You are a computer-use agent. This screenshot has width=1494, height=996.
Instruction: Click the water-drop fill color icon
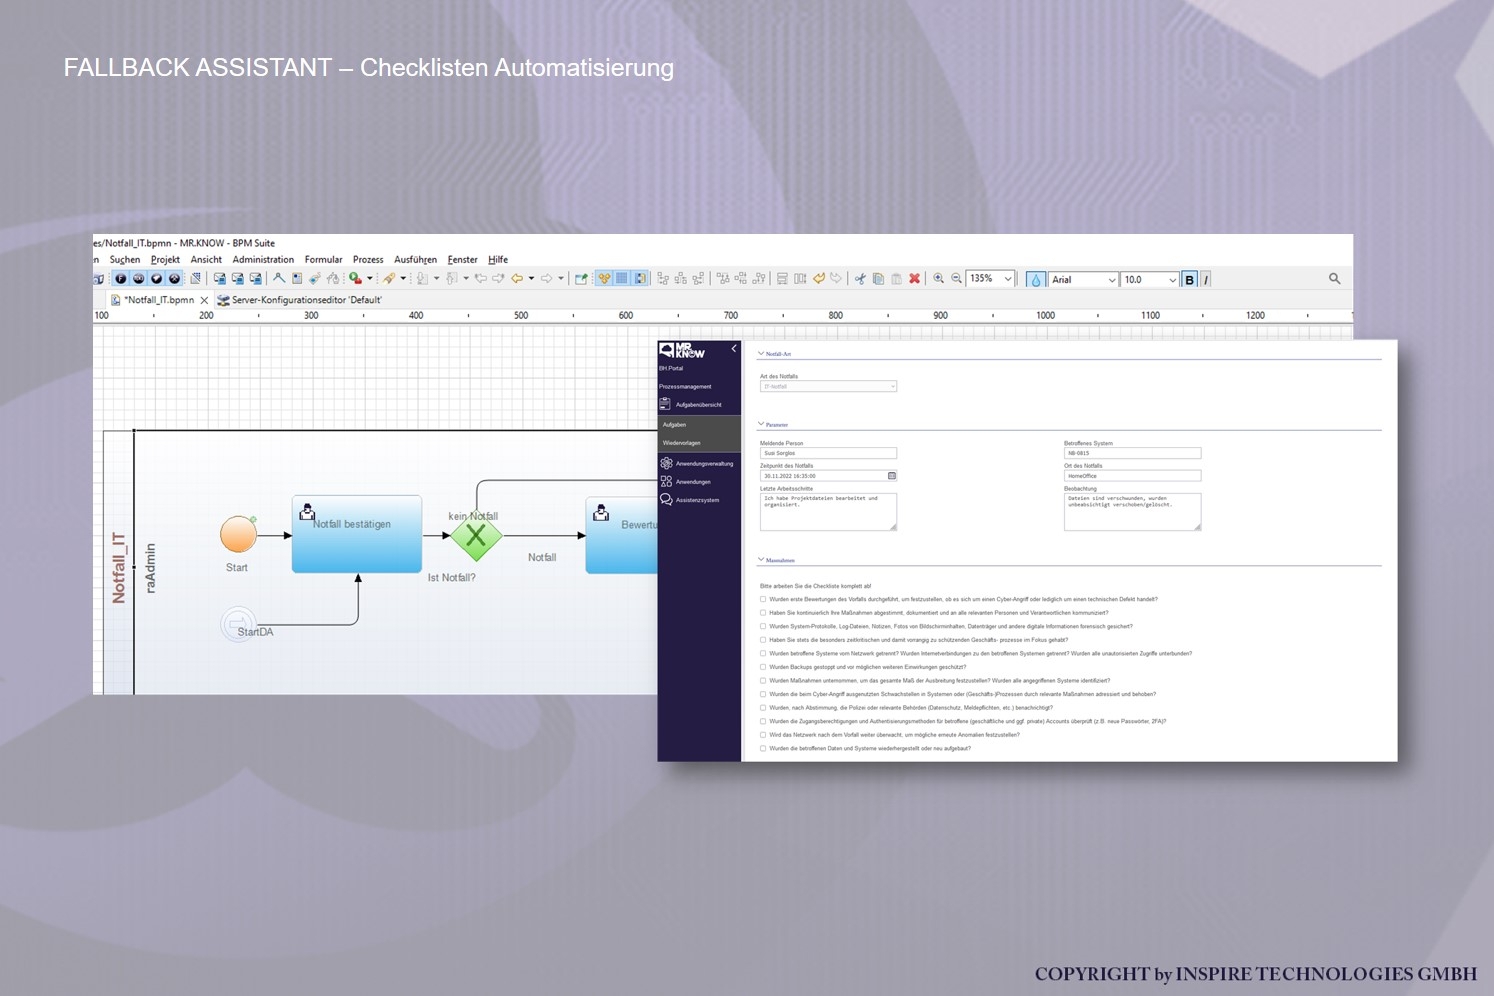[1036, 280]
